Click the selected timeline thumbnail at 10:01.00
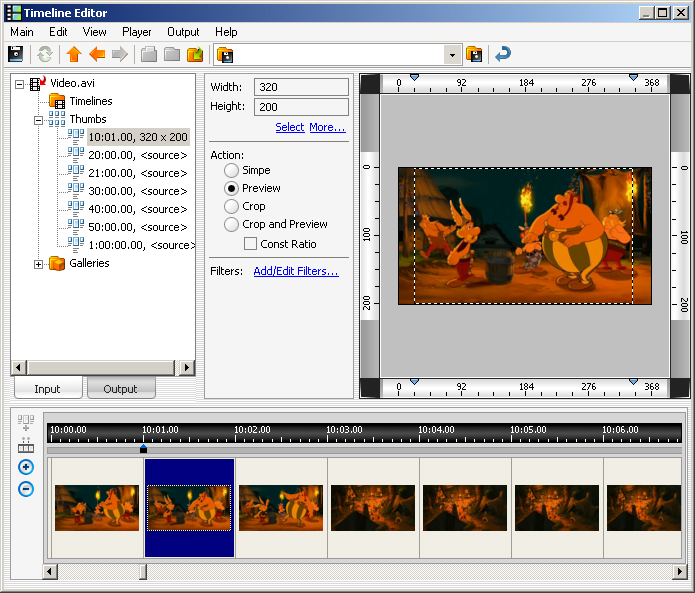695x593 pixels. pos(189,508)
